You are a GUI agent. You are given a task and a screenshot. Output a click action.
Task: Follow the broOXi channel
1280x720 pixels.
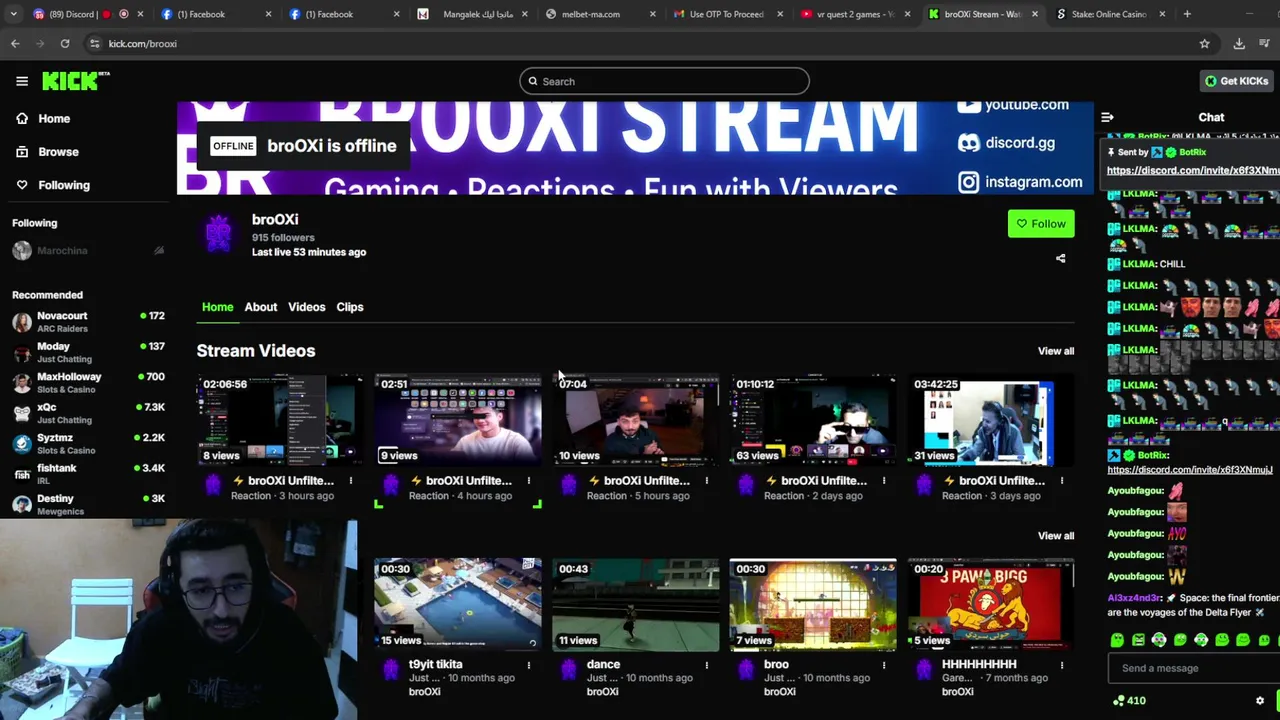point(1041,224)
